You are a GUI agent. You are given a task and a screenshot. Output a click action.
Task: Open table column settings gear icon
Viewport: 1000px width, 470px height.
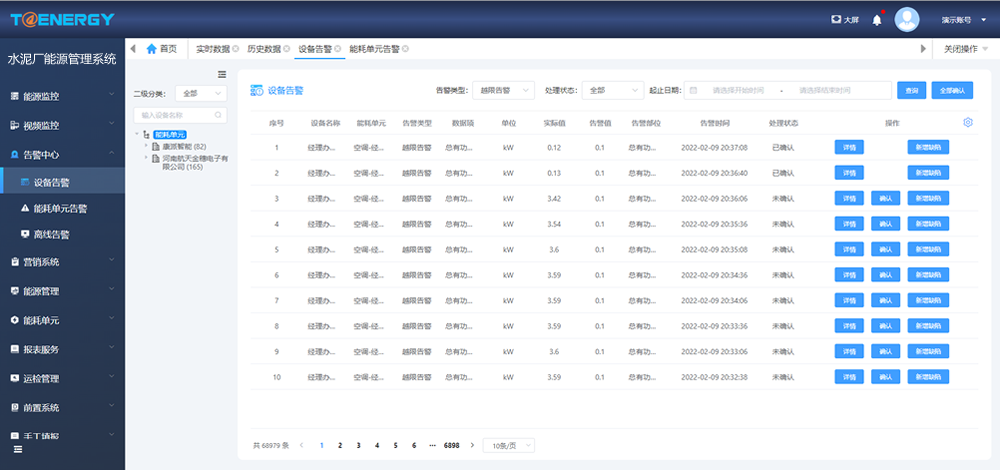[967, 123]
